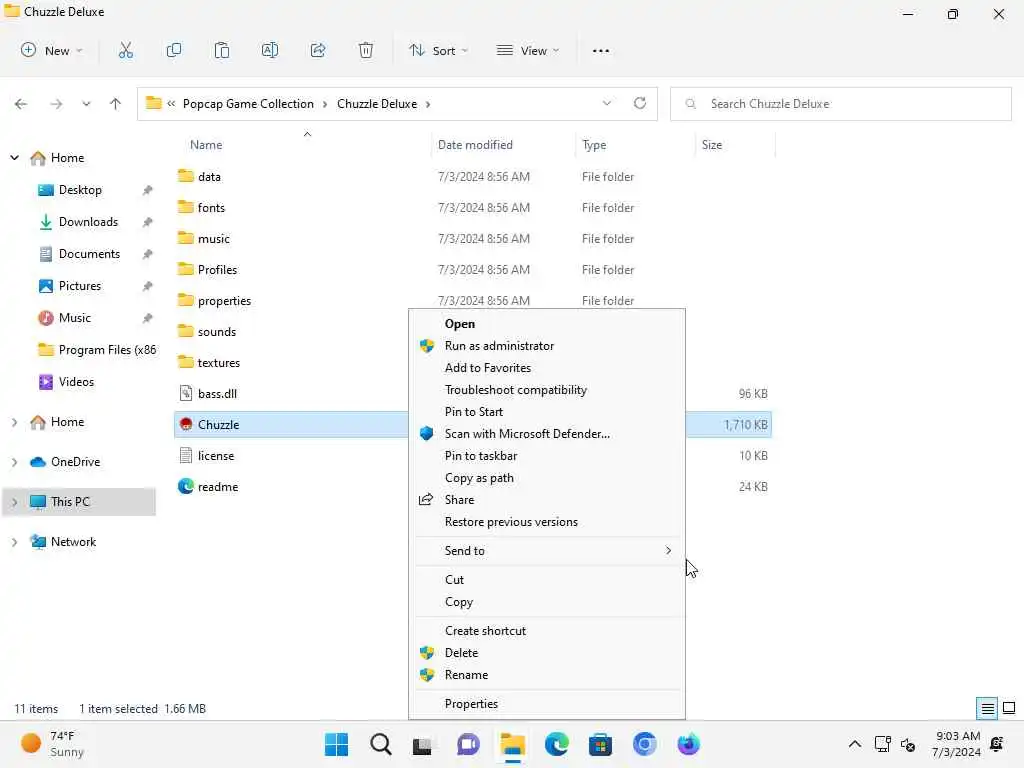Open Firefox from taskbar
This screenshot has width=1024, height=768.
pos(688,744)
